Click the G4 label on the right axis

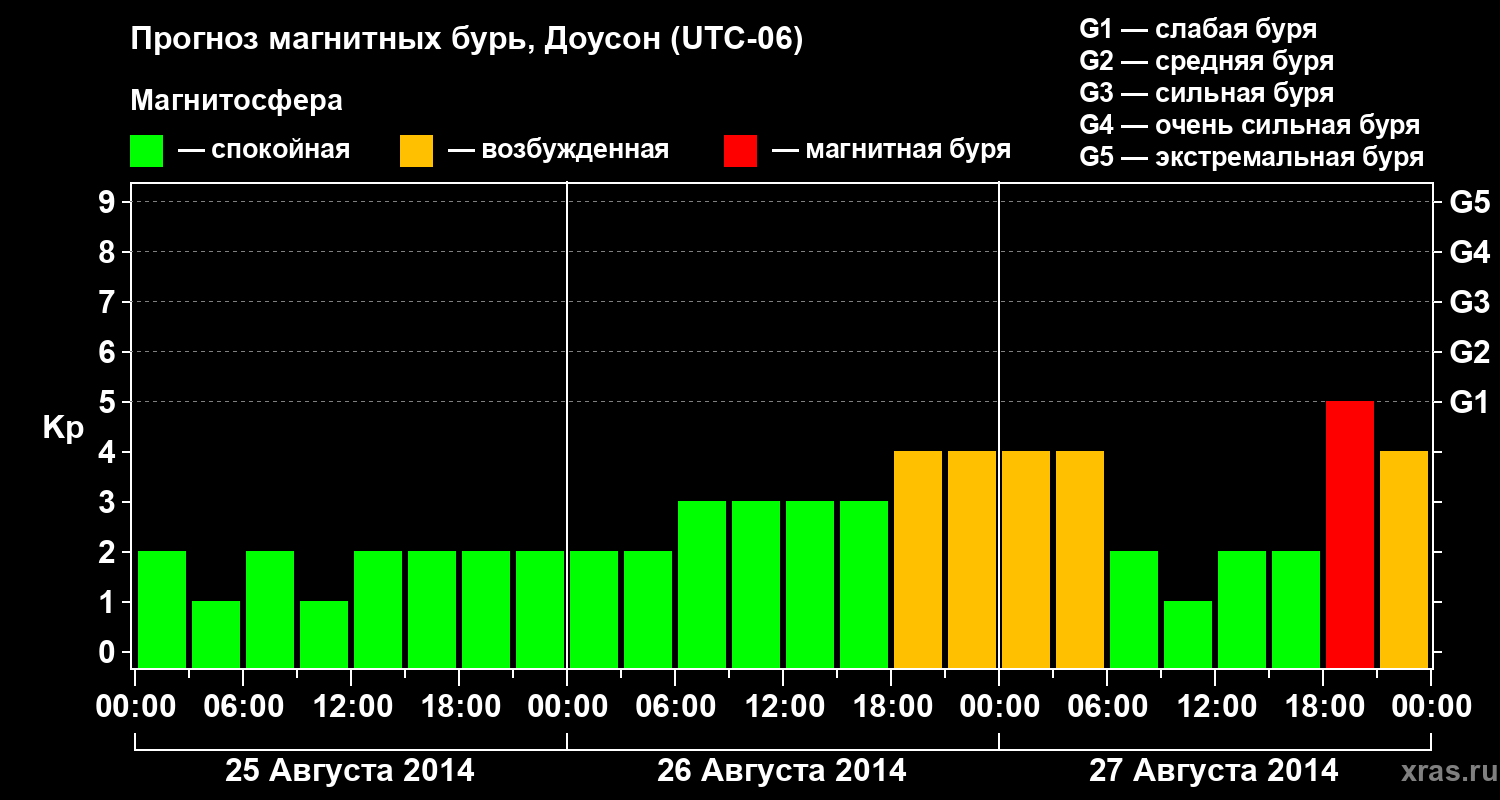click(x=1470, y=252)
